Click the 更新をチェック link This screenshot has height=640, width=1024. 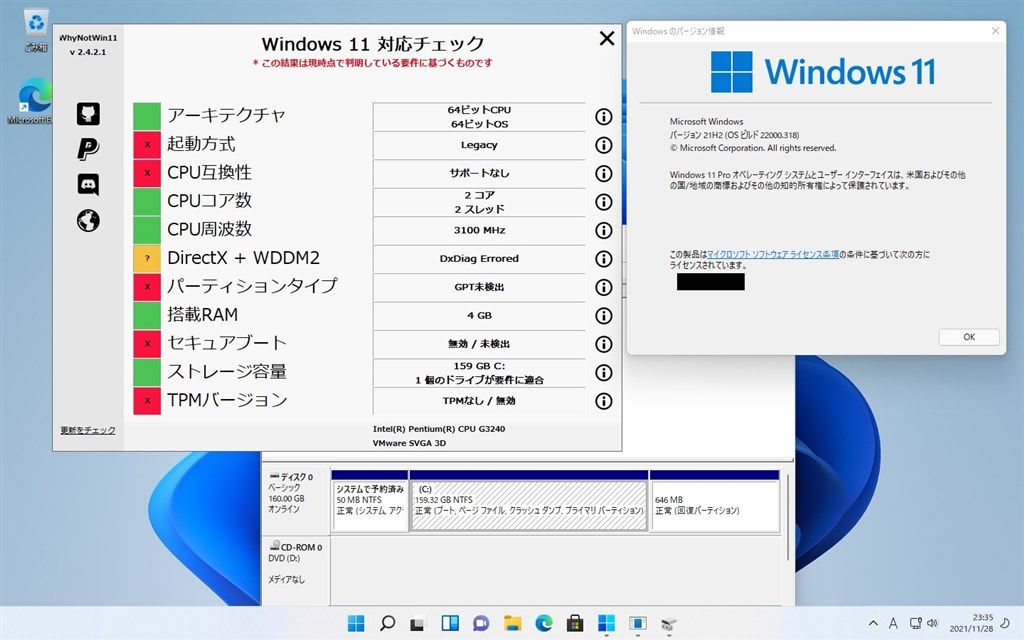click(88, 430)
